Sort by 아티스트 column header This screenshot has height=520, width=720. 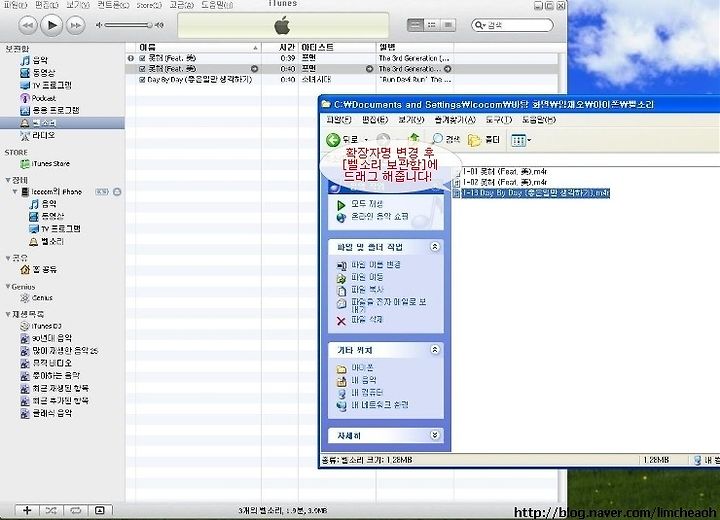337,47
